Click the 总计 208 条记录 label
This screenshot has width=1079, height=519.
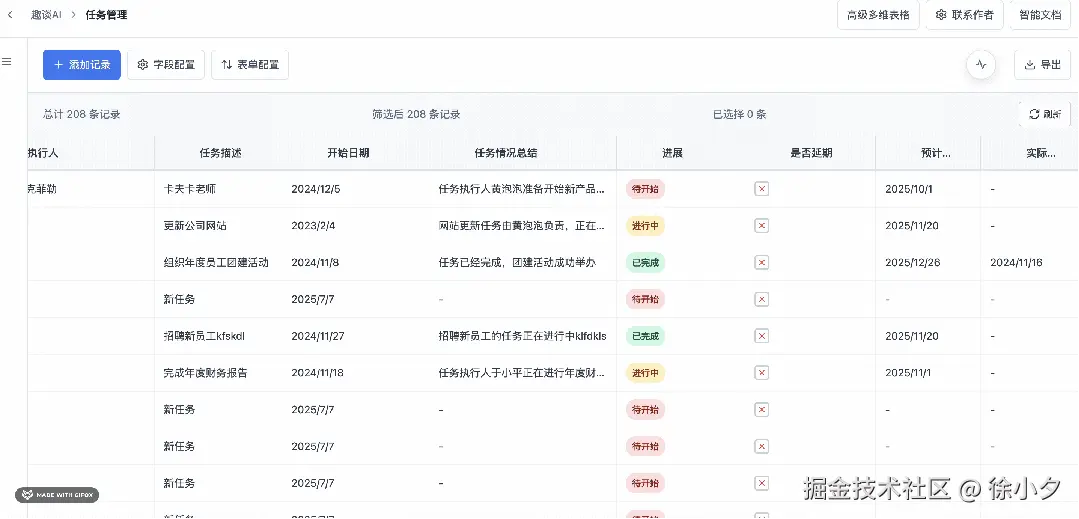(x=82, y=114)
